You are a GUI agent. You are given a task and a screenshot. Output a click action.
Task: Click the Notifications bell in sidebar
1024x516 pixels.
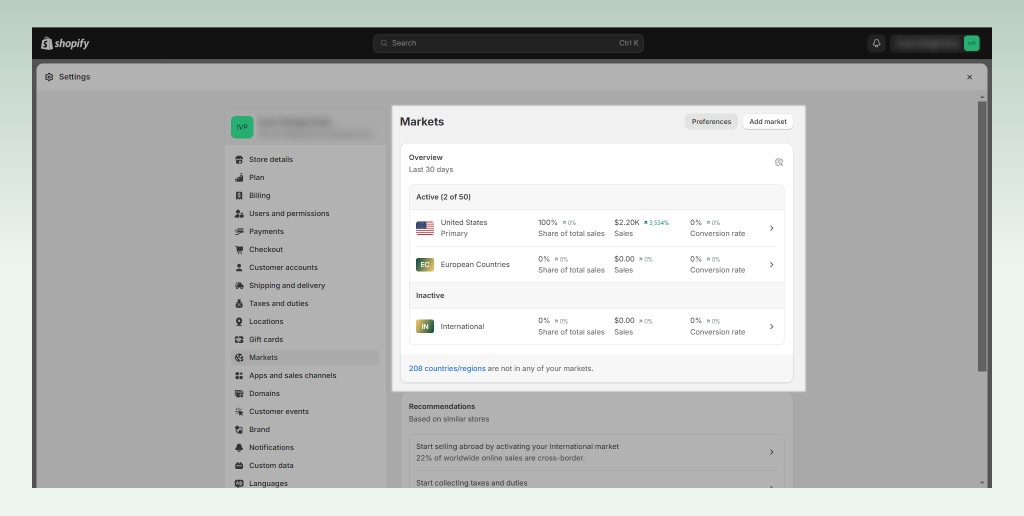239,447
